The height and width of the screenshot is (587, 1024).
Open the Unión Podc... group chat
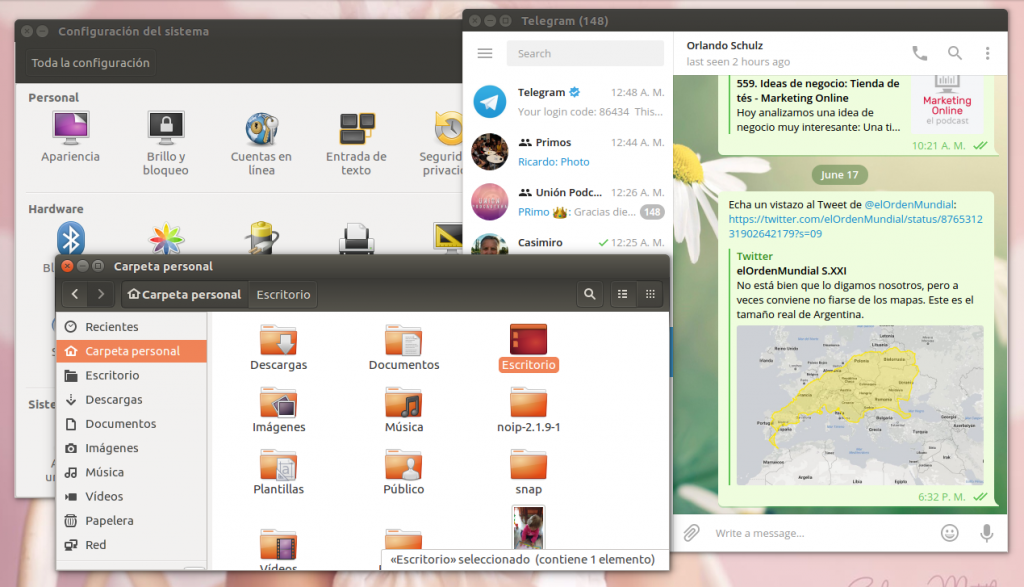[x=568, y=202]
